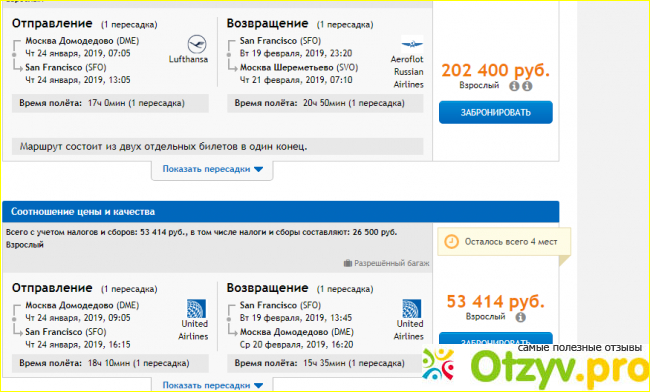Screen dimensions: 650x392
Task: Click clock icon next to Осталось всего 4 мест
Action: (451, 242)
